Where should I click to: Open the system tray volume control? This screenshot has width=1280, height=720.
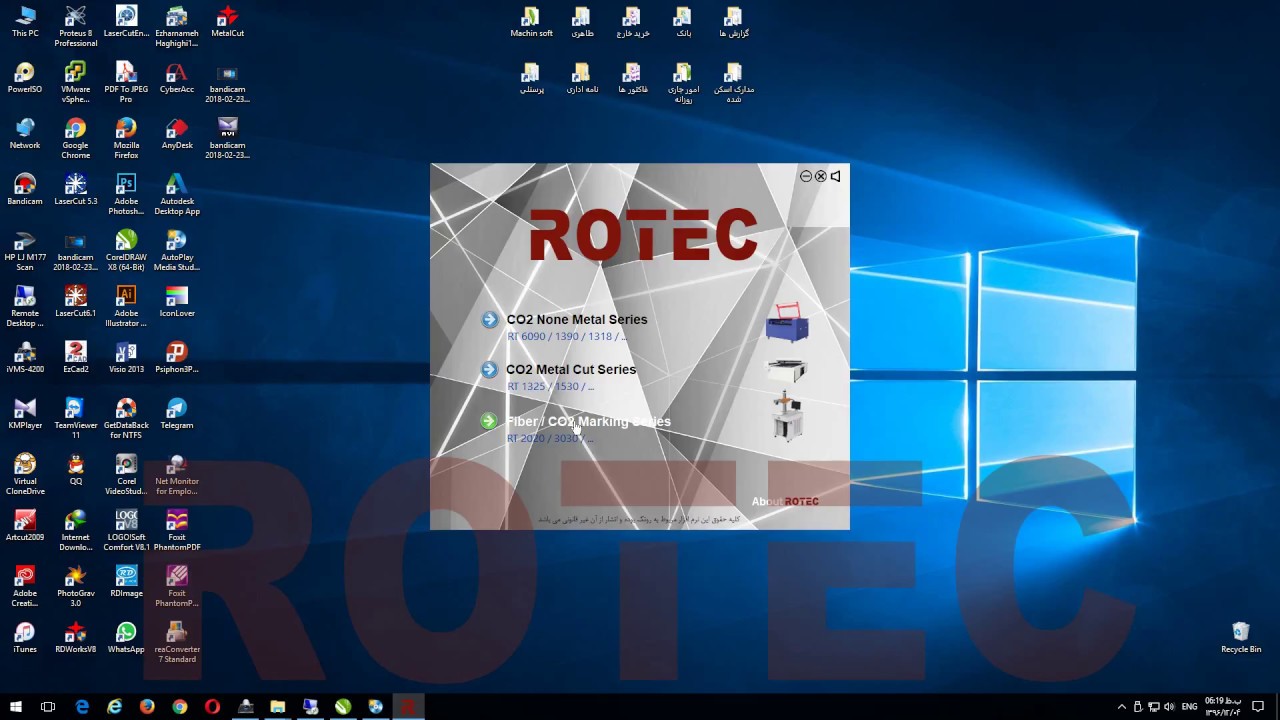[x=1169, y=707]
